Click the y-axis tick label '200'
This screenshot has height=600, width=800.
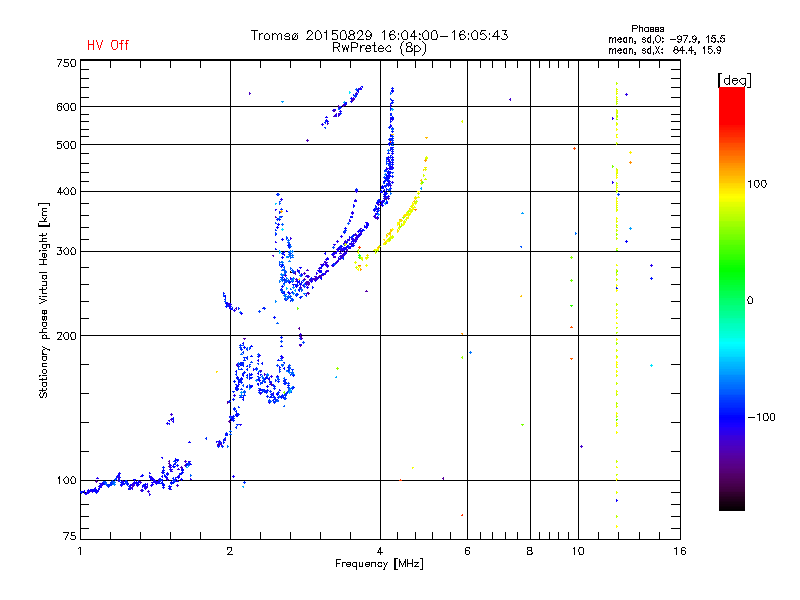click(x=66, y=336)
